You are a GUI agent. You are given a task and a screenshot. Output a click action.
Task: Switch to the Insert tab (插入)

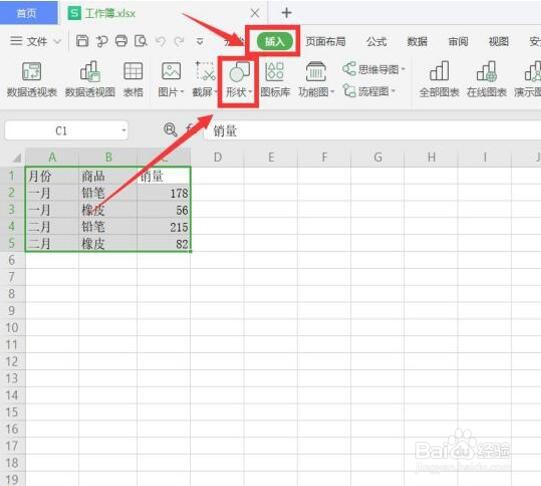click(275, 41)
